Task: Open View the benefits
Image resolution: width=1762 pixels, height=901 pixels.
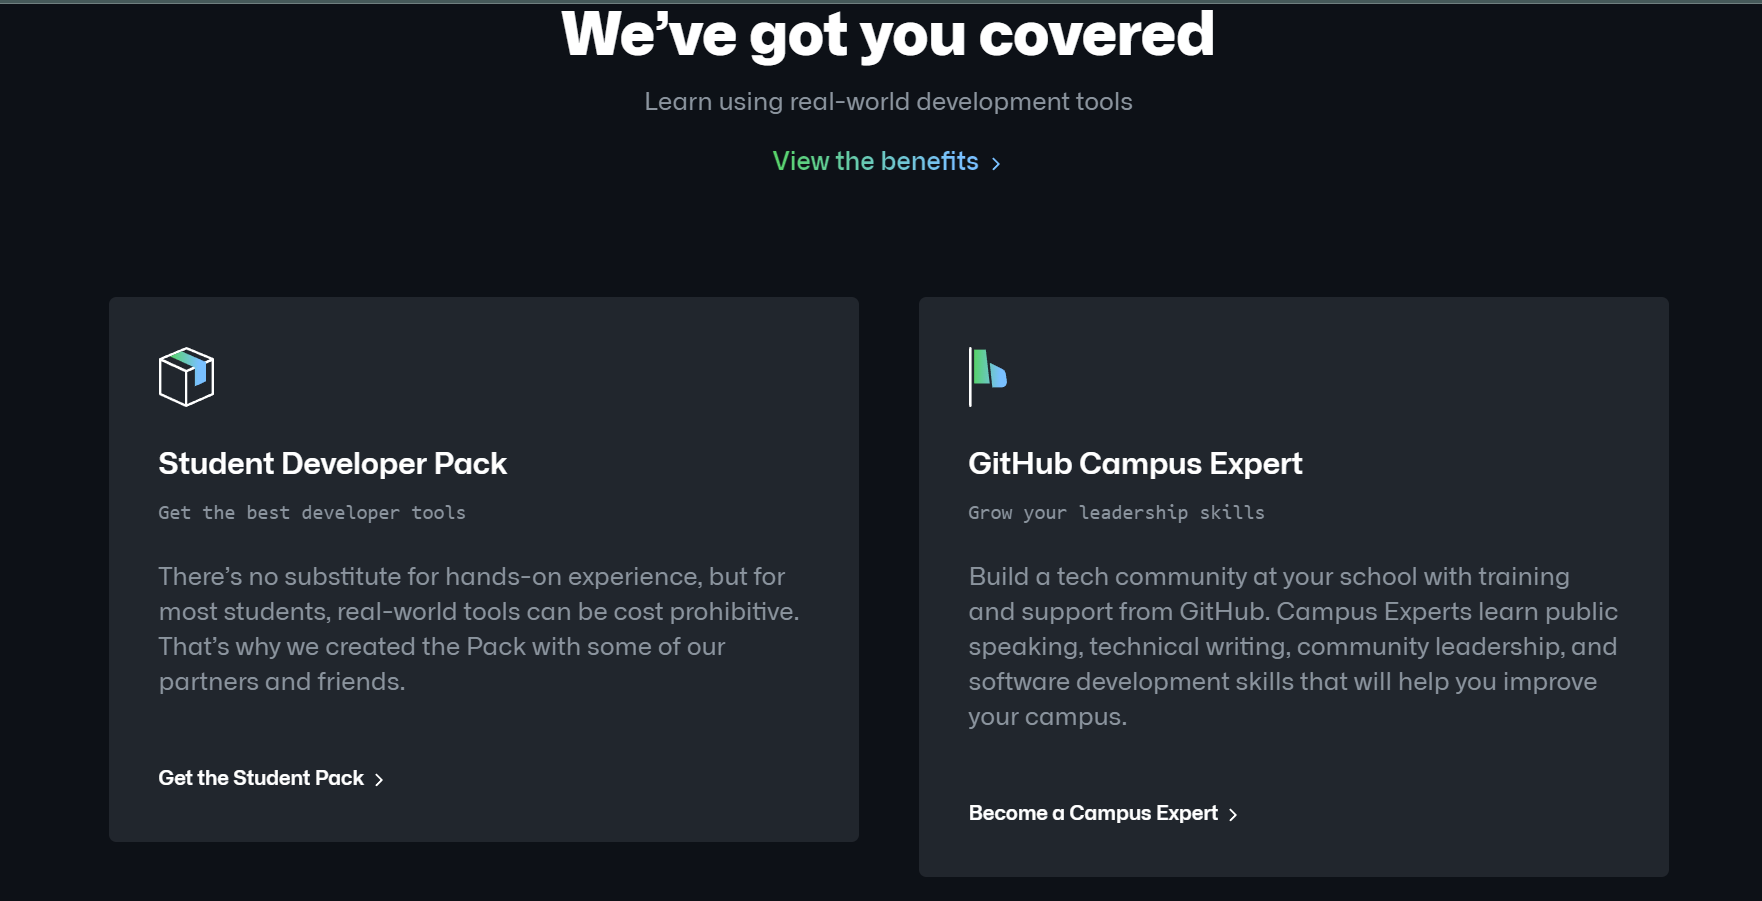Action: point(874,161)
